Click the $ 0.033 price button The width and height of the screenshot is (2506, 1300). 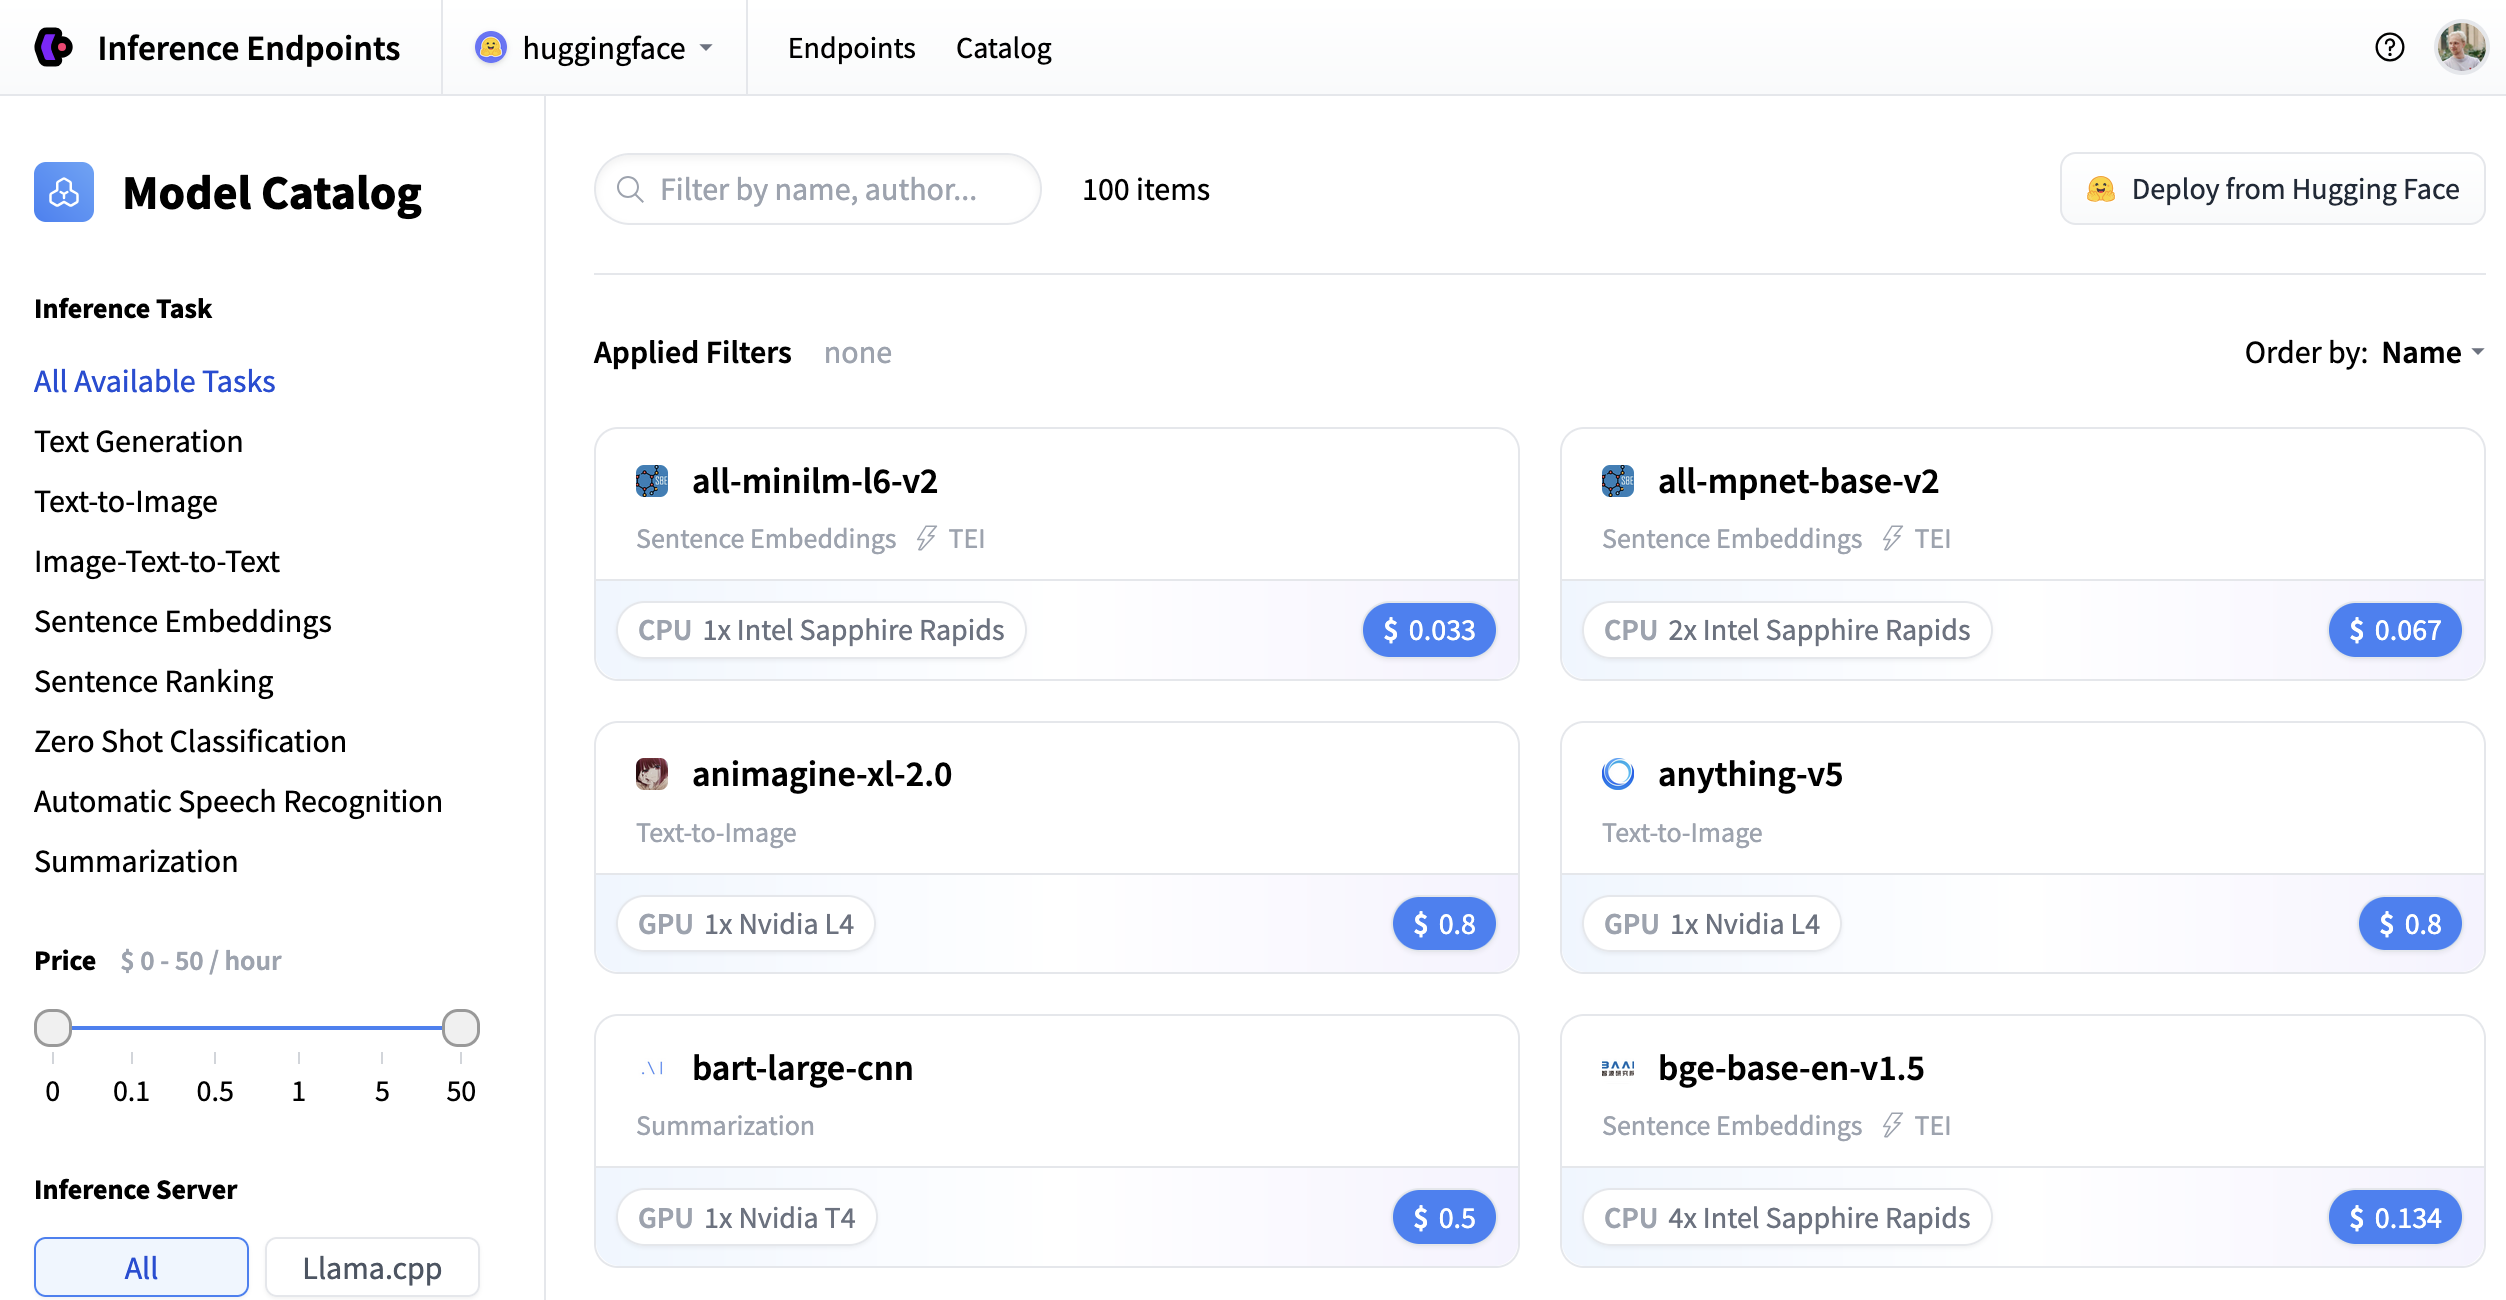pyautogui.click(x=1428, y=630)
